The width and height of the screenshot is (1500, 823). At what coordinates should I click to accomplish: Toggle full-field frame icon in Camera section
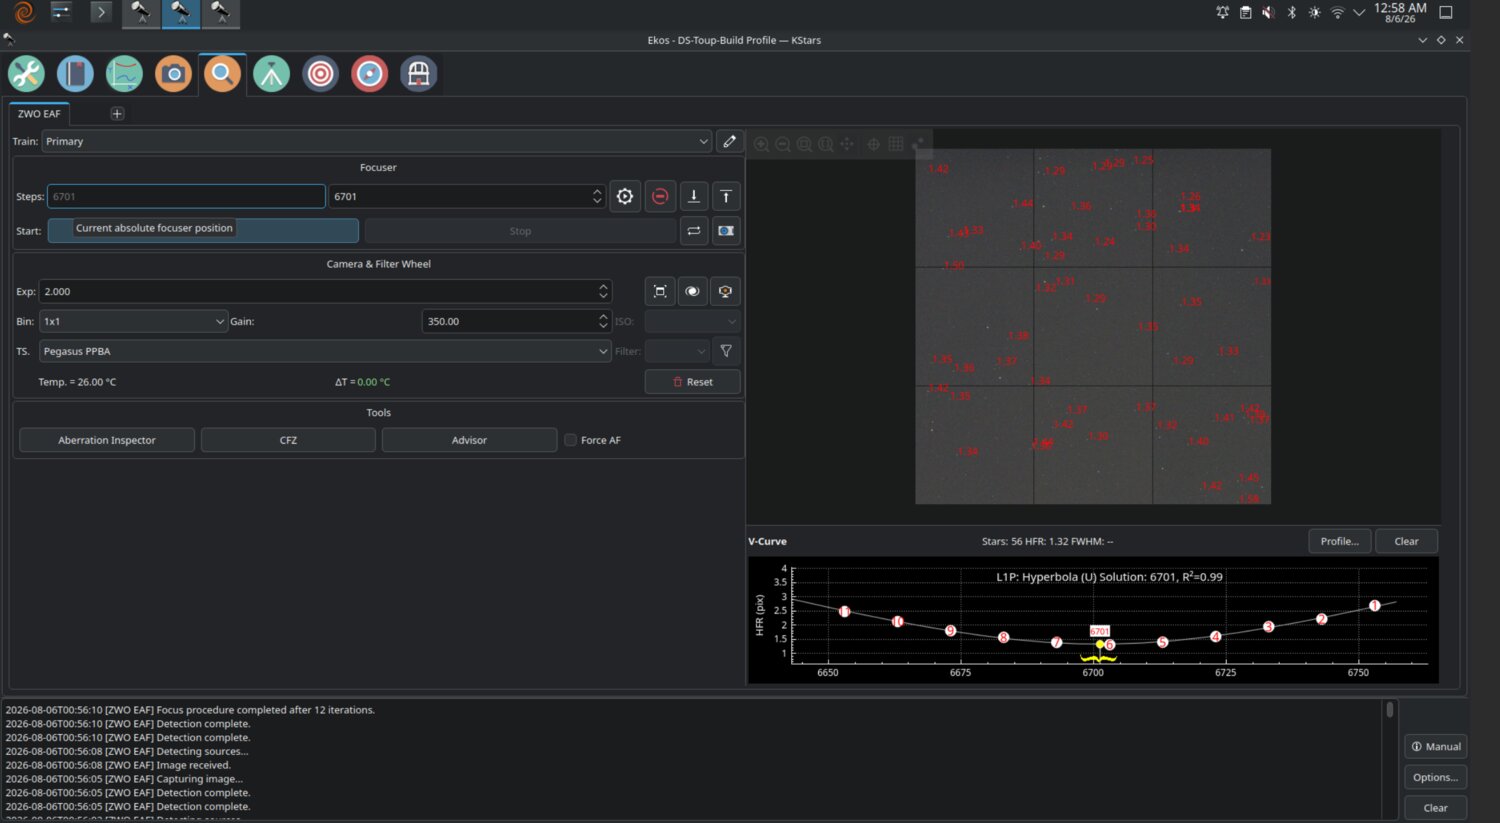click(x=660, y=291)
